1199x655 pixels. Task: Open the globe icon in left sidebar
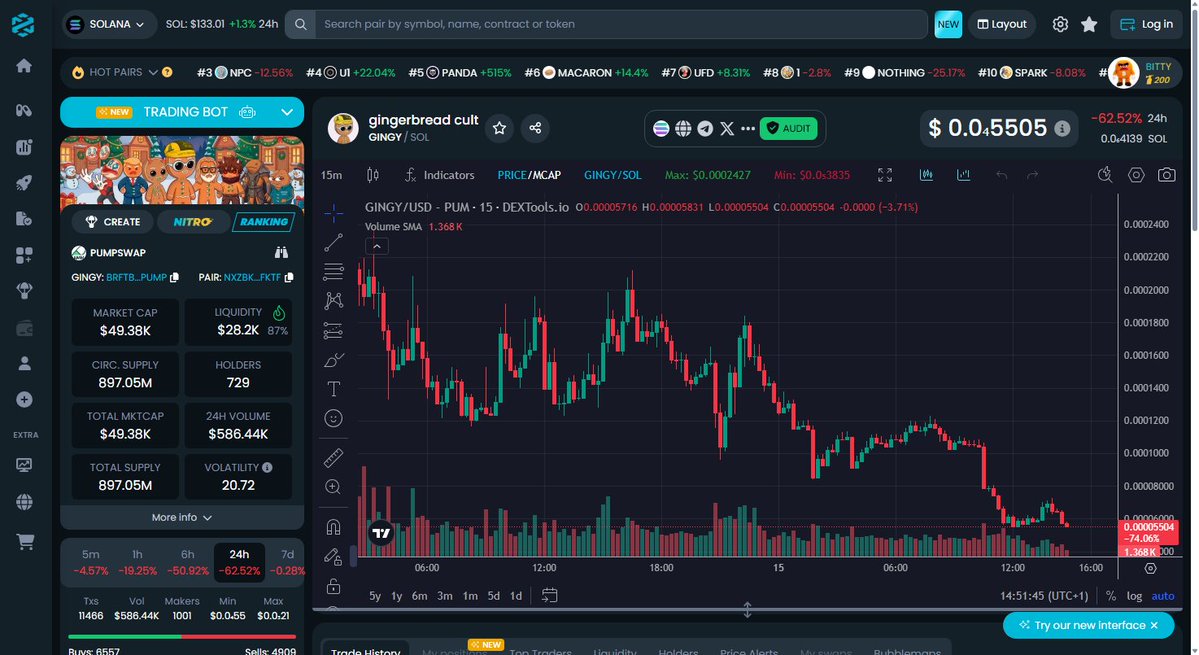pos(24,501)
